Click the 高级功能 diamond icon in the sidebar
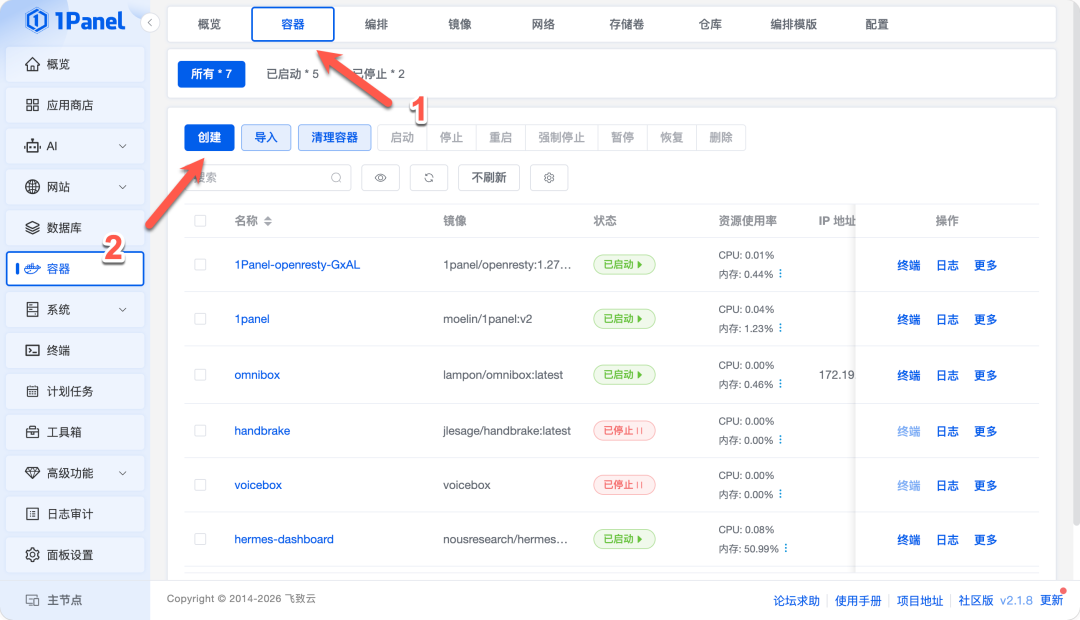The width and height of the screenshot is (1080, 620). tap(32, 473)
